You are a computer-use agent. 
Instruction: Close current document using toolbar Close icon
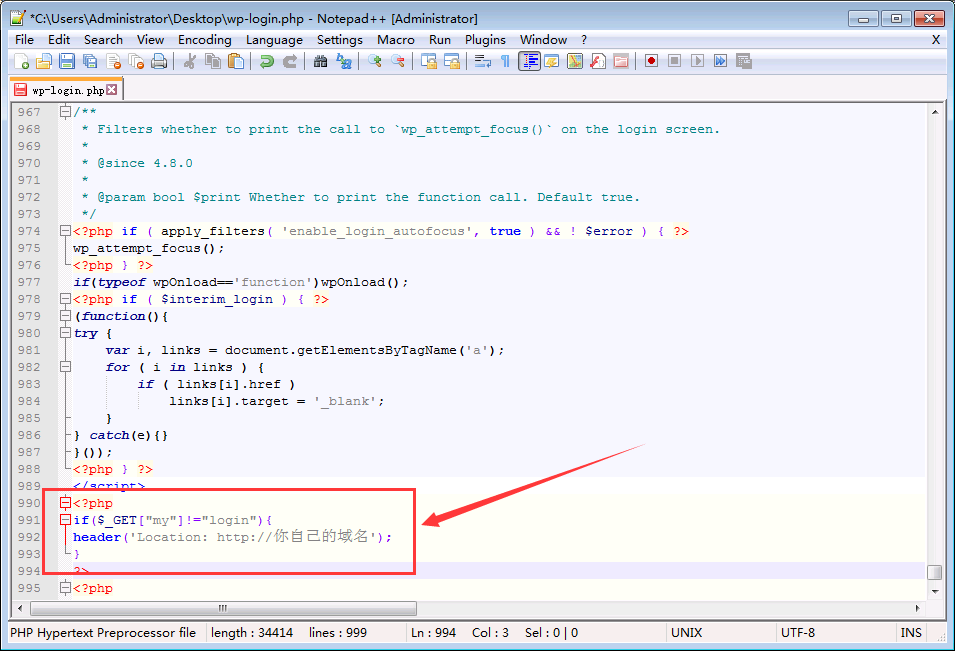pyautogui.click(x=113, y=62)
